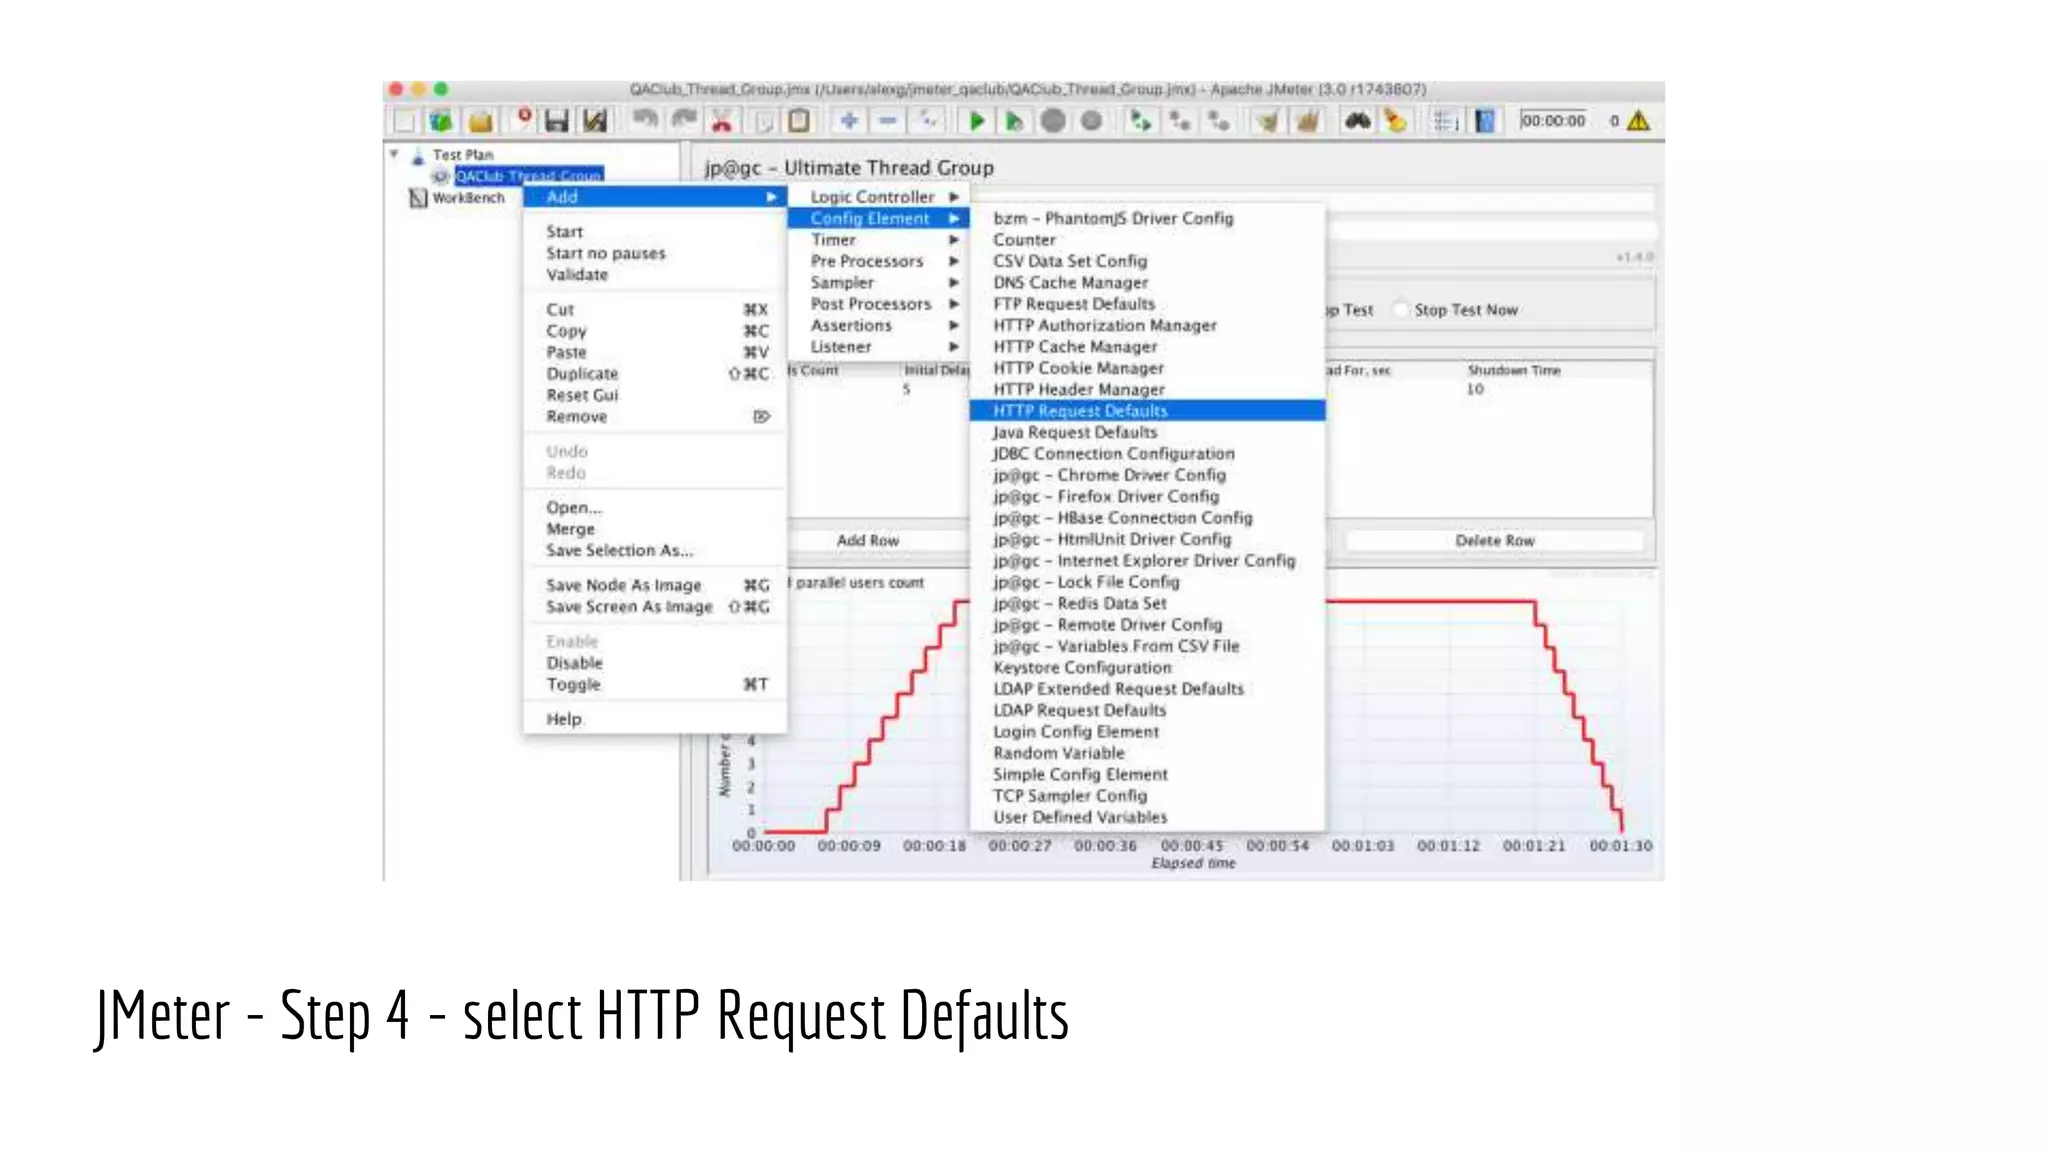
Task: Click the Paste clipboard toolbar icon
Action: point(799,121)
